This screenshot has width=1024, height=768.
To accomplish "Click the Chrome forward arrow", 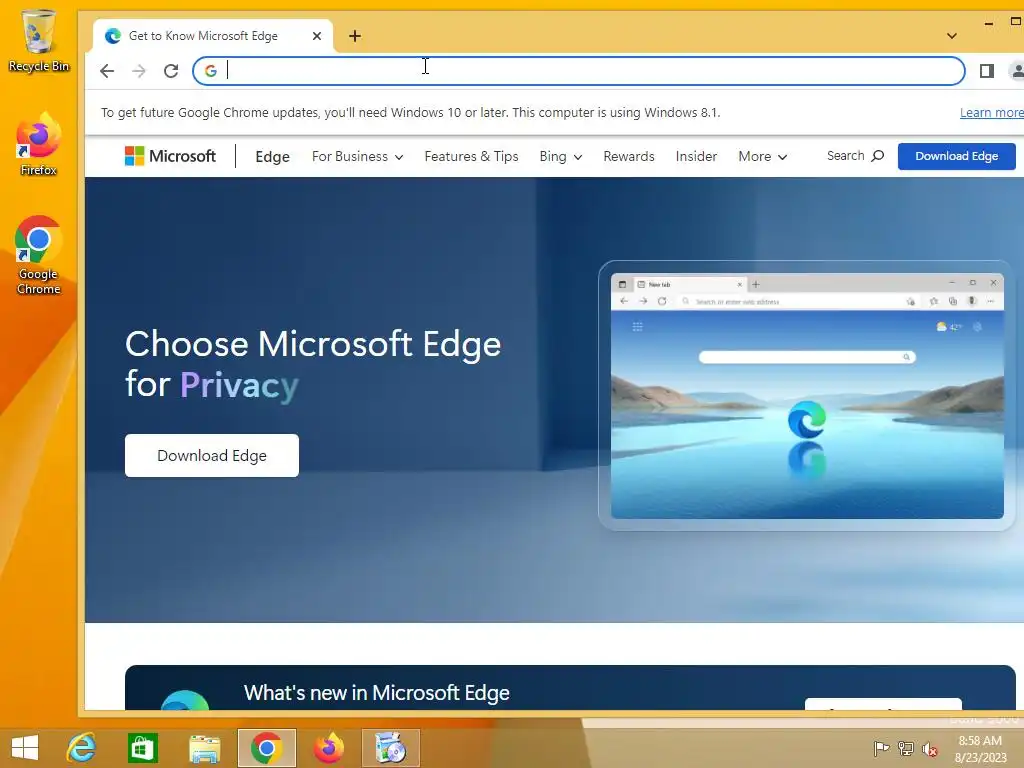I will click(x=139, y=71).
